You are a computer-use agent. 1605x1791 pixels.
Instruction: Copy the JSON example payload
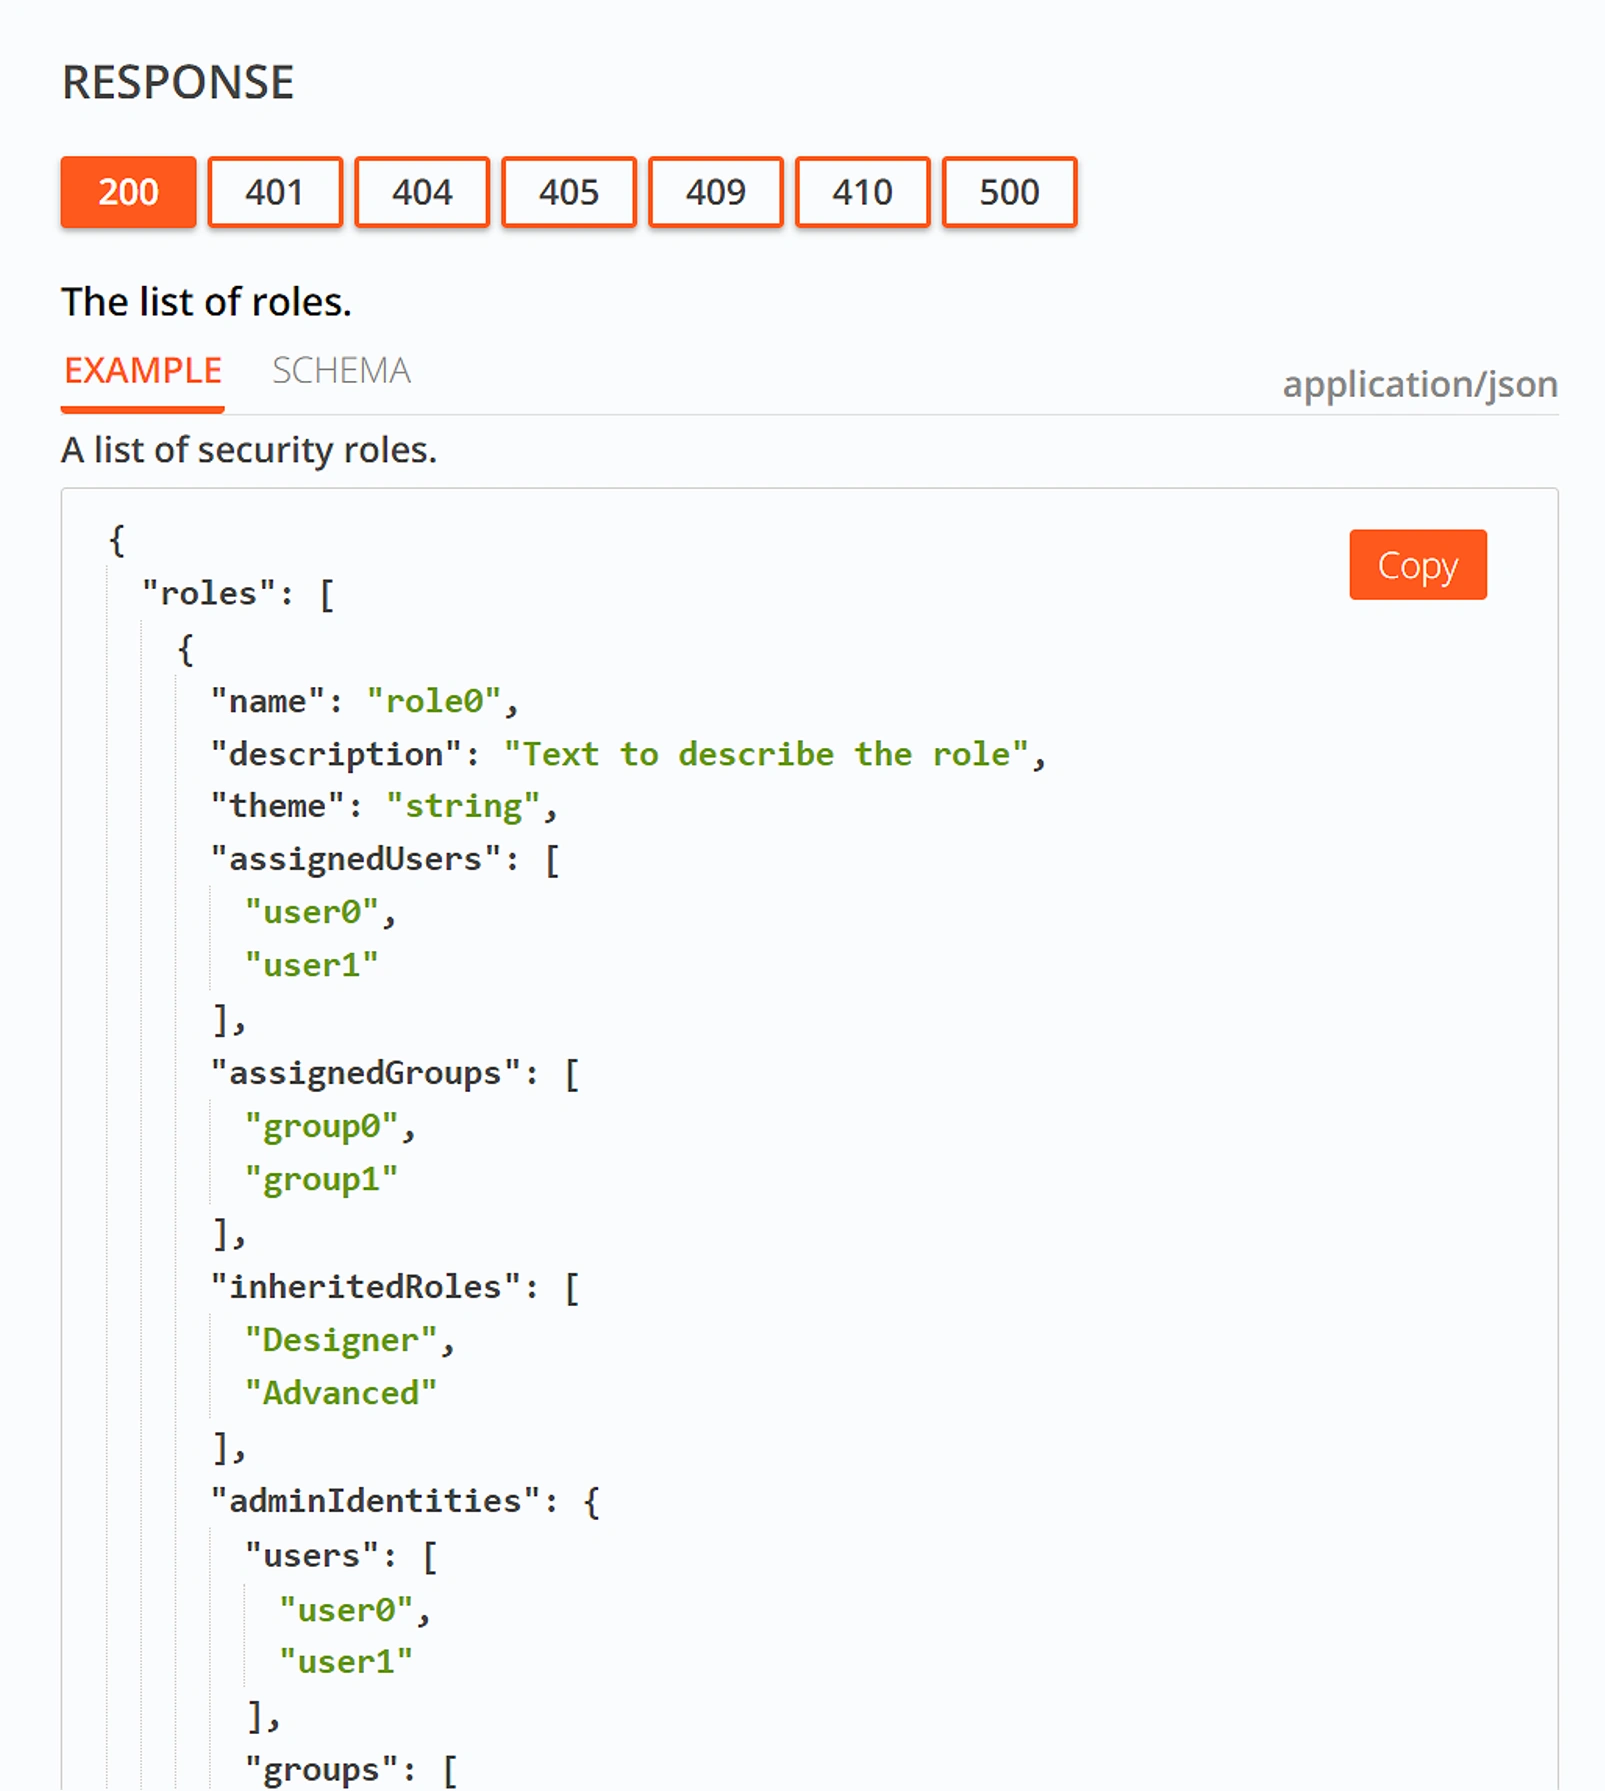(x=1417, y=564)
